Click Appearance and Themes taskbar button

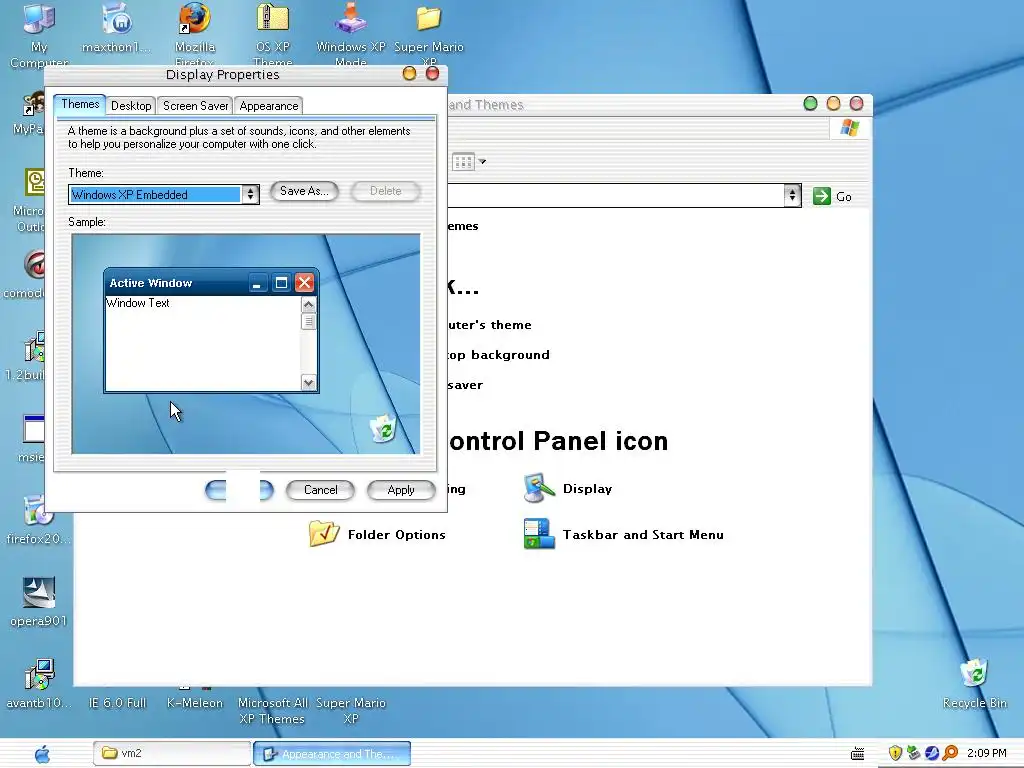pos(332,753)
